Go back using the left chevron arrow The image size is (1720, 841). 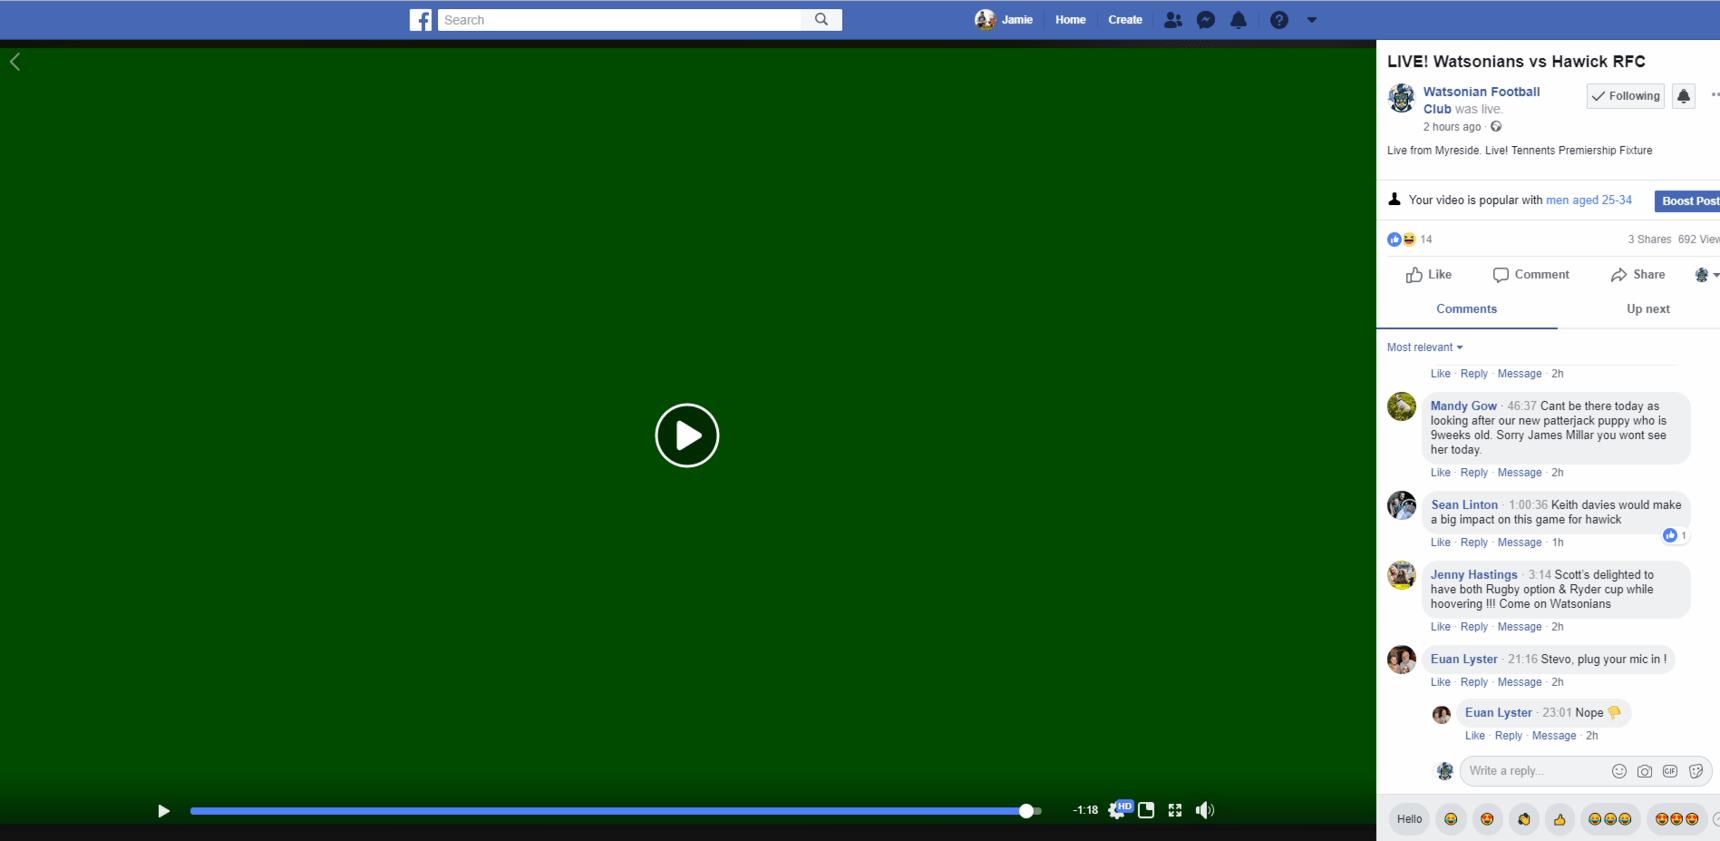(15, 62)
